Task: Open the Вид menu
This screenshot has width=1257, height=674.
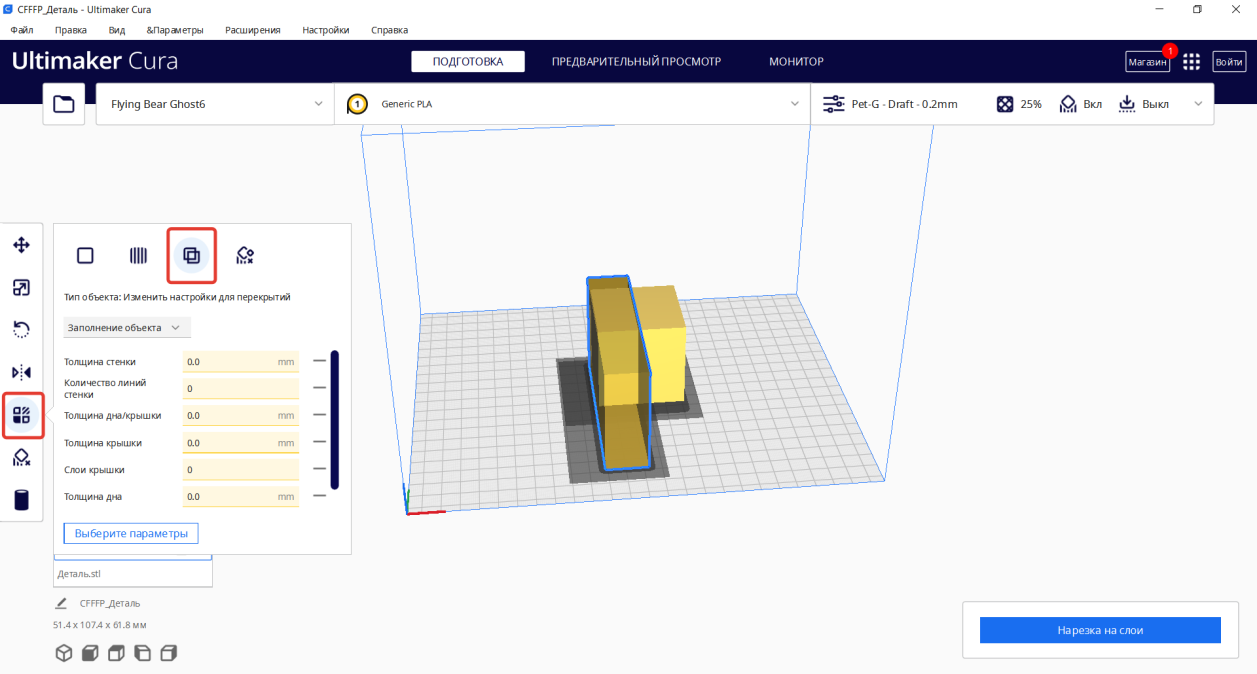Action: [x=116, y=30]
